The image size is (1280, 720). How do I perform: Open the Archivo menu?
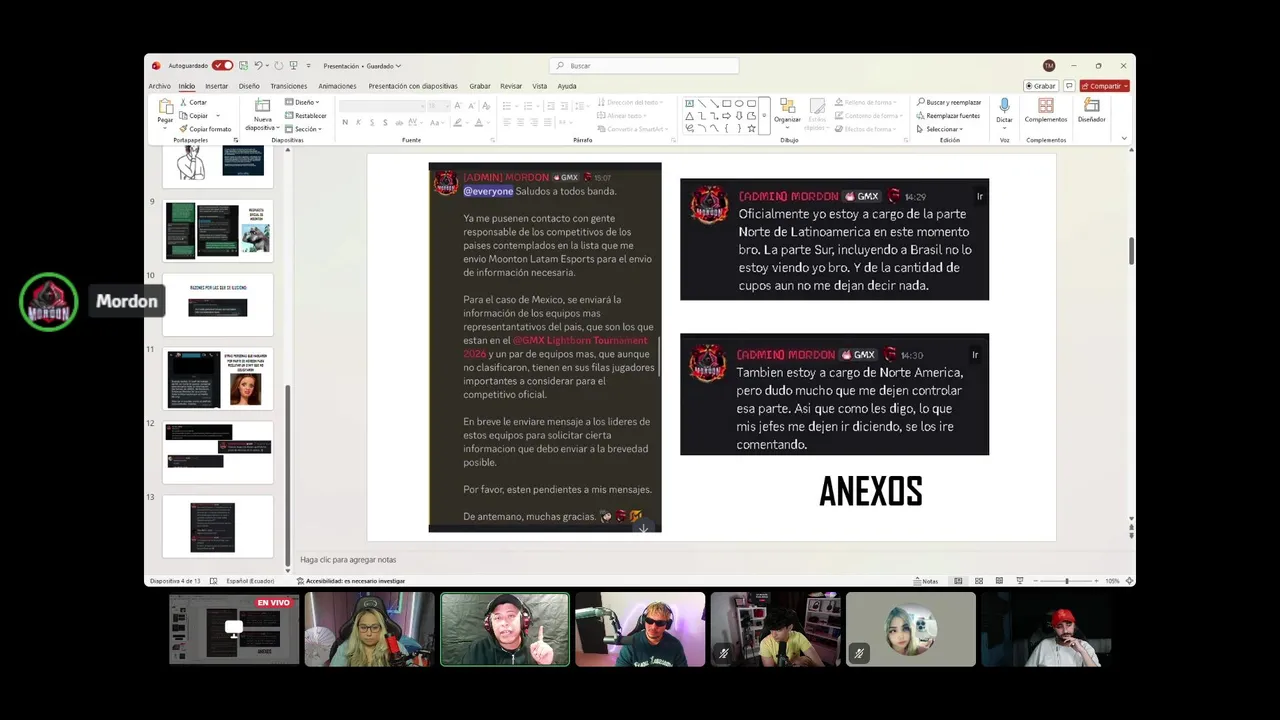[x=160, y=86]
